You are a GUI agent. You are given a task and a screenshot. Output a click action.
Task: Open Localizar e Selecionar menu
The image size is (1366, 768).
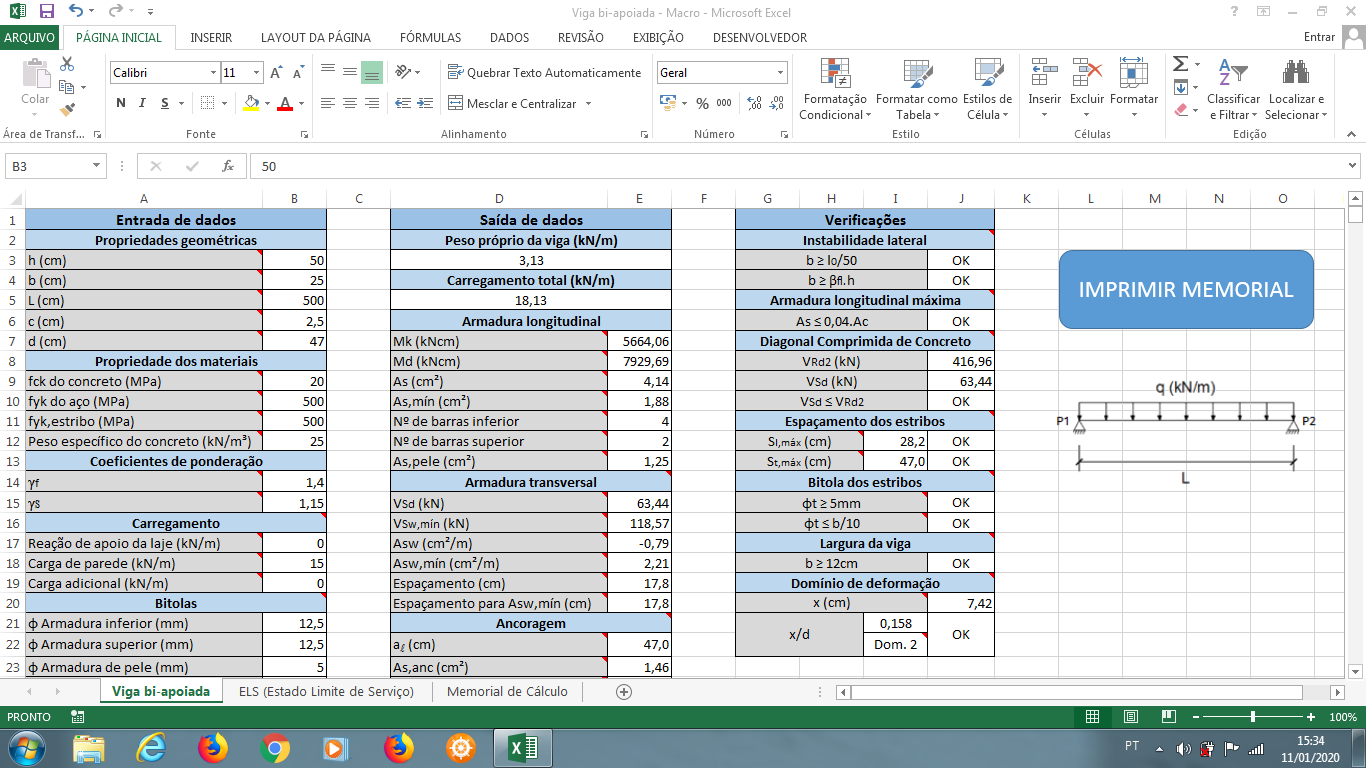[x=1296, y=89]
